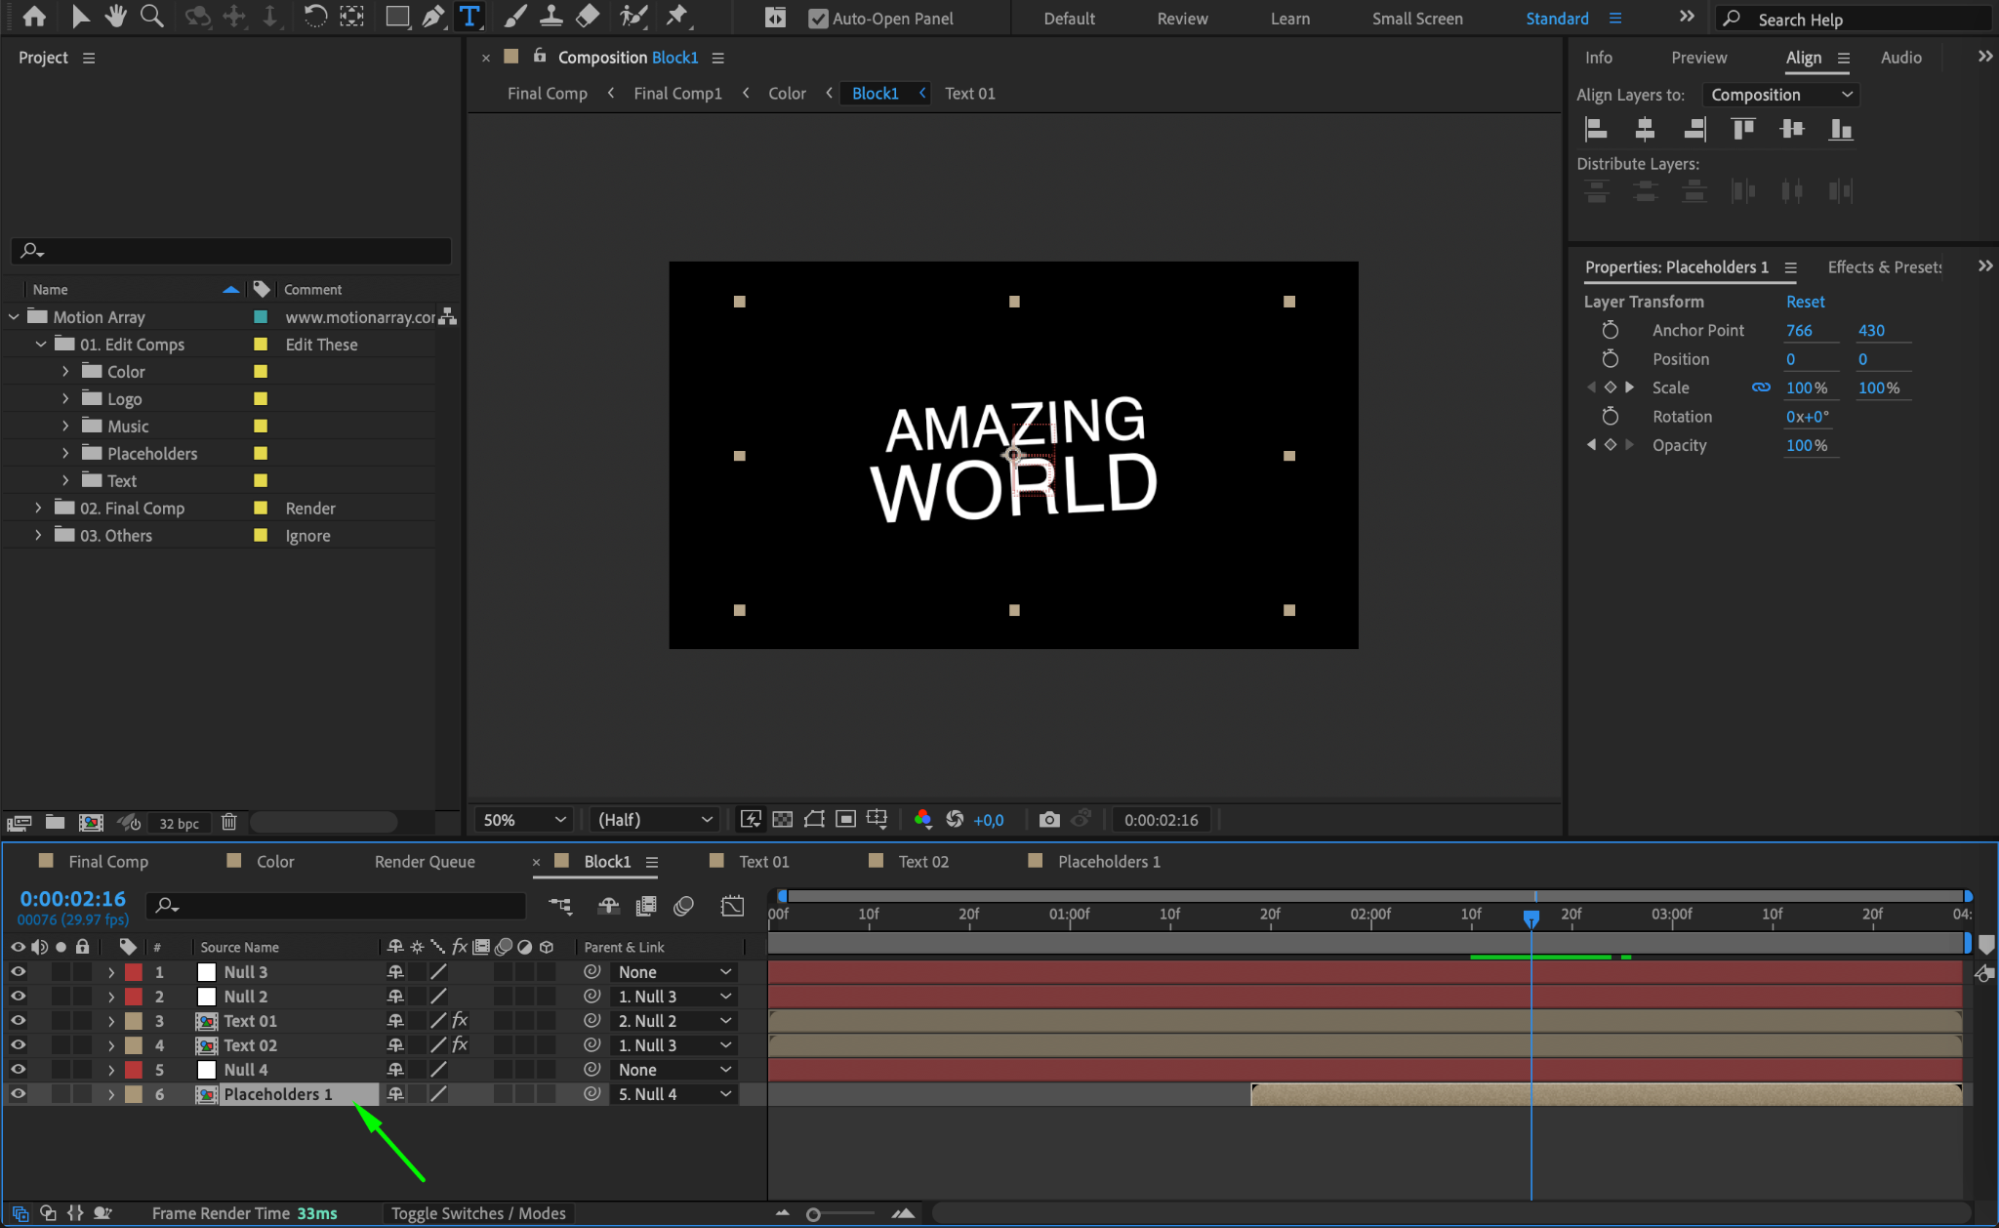Image resolution: width=1999 pixels, height=1228 pixels.
Task: Click Reset in Layer Transform
Action: point(1805,301)
